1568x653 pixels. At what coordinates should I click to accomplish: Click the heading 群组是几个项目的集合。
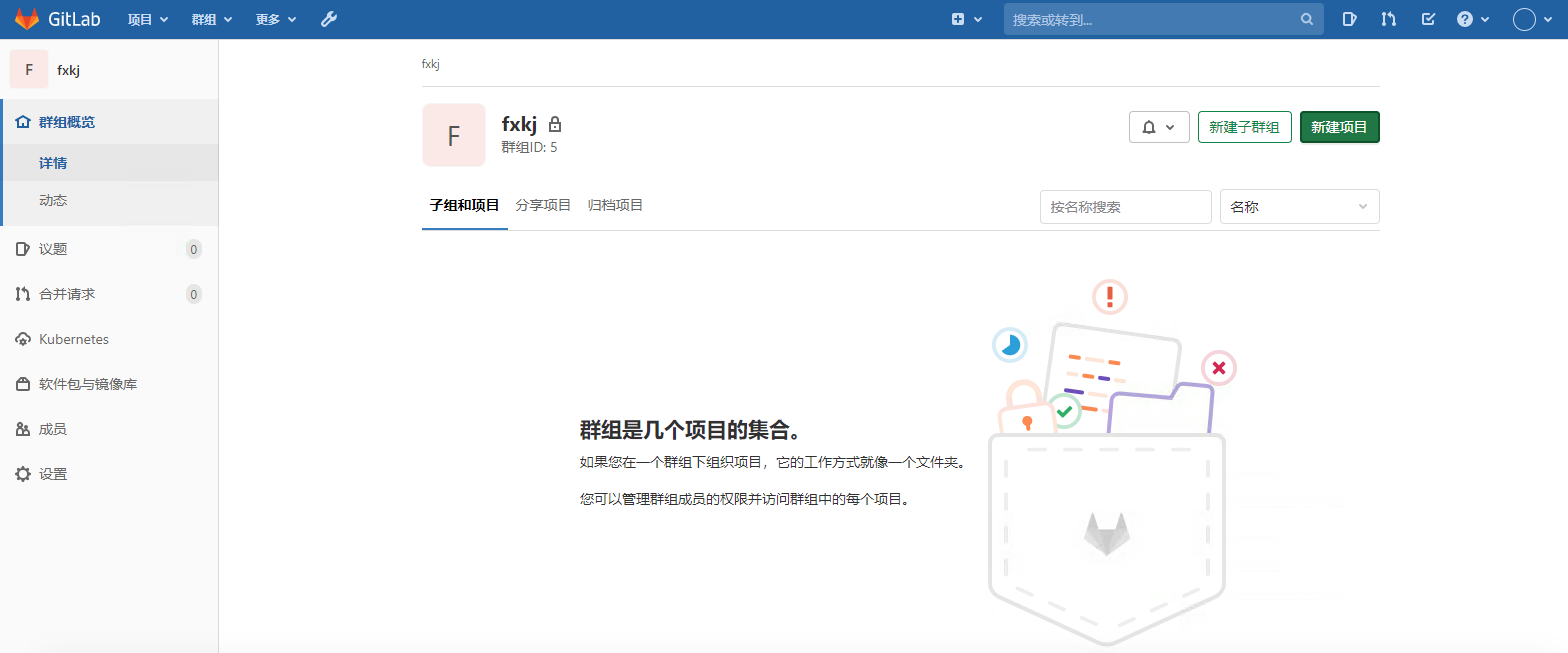692,431
